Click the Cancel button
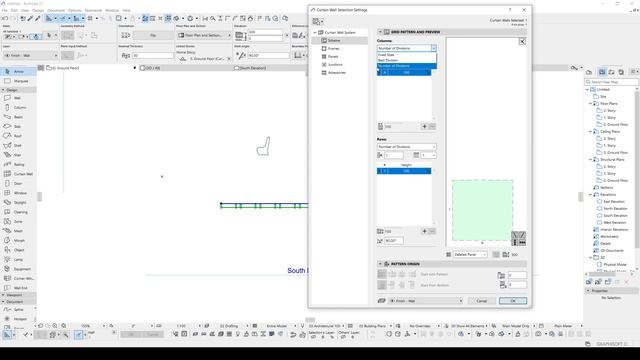This screenshot has width=640, height=360. pyautogui.click(x=482, y=301)
